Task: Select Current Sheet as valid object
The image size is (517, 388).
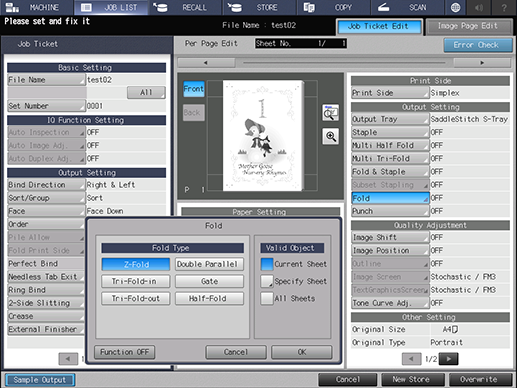Action: (x=267, y=264)
